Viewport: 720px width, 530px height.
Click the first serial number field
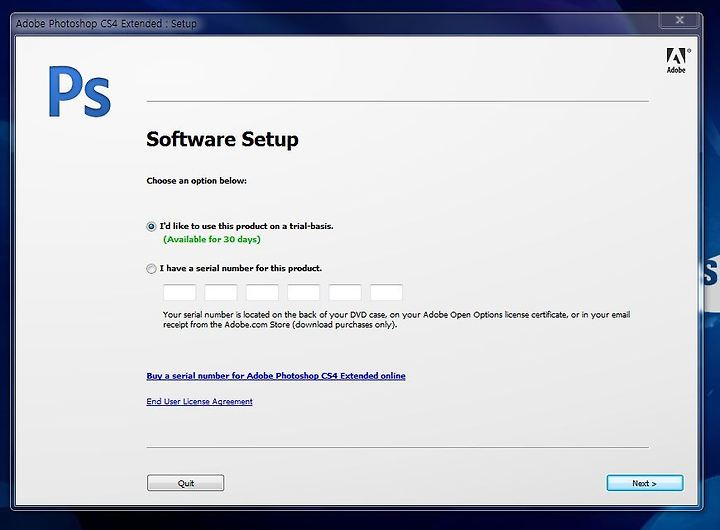pyautogui.click(x=180, y=293)
